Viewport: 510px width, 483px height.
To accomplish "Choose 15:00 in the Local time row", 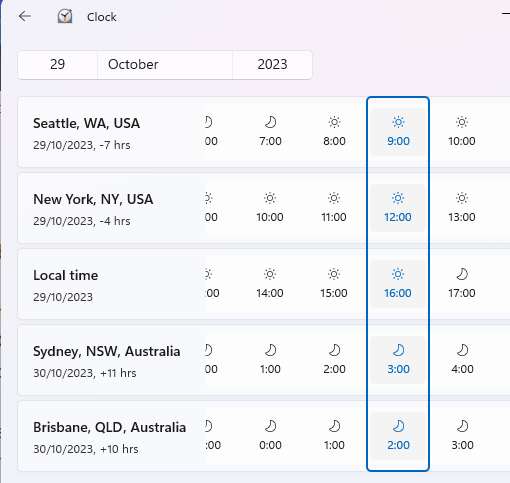I will click(x=334, y=284).
